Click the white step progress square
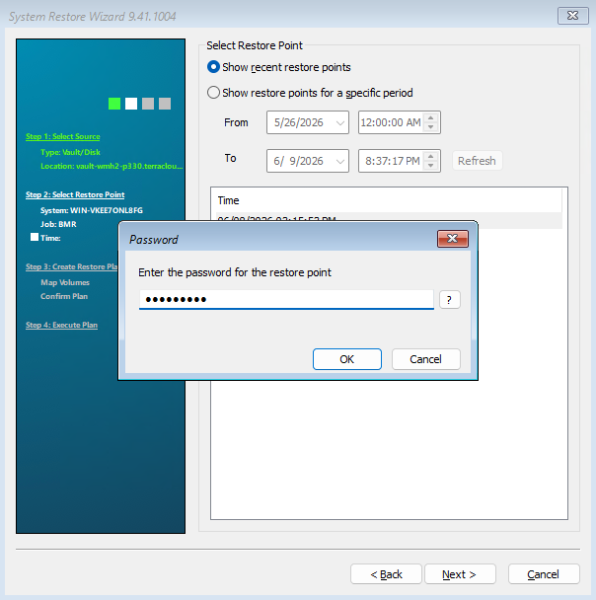Screen dimensions: 596x600 pos(131,104)
